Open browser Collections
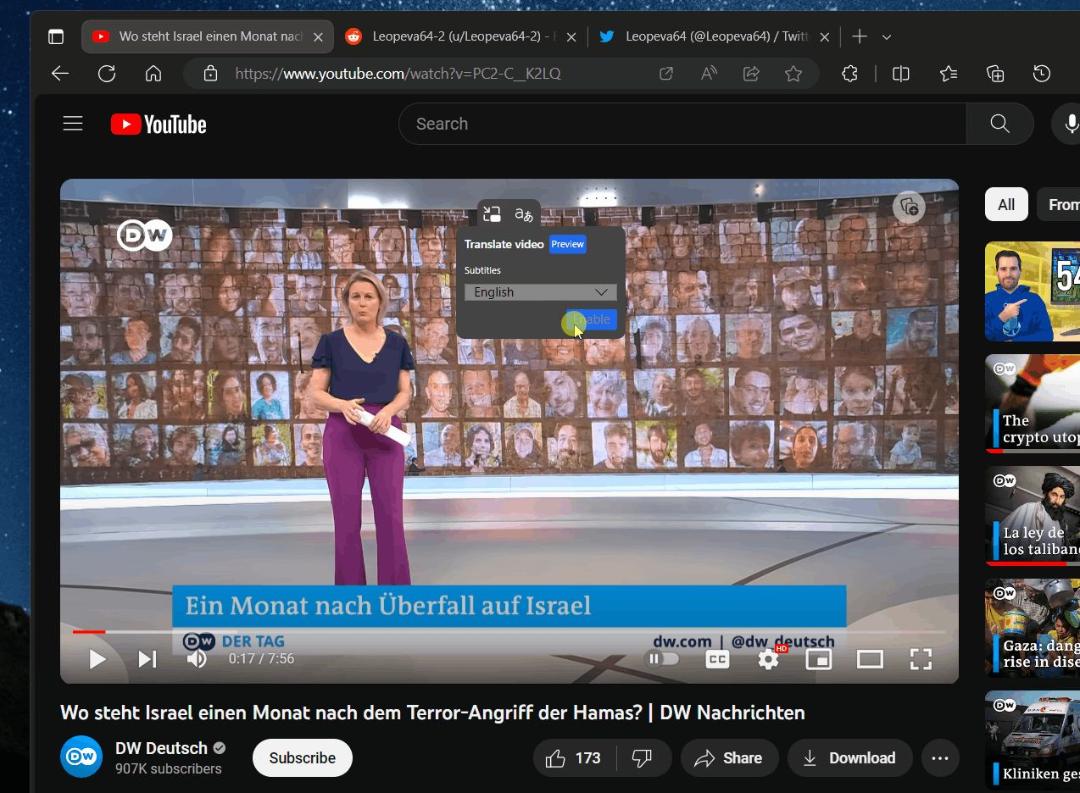1080x793 pixels. coord(995,74)
